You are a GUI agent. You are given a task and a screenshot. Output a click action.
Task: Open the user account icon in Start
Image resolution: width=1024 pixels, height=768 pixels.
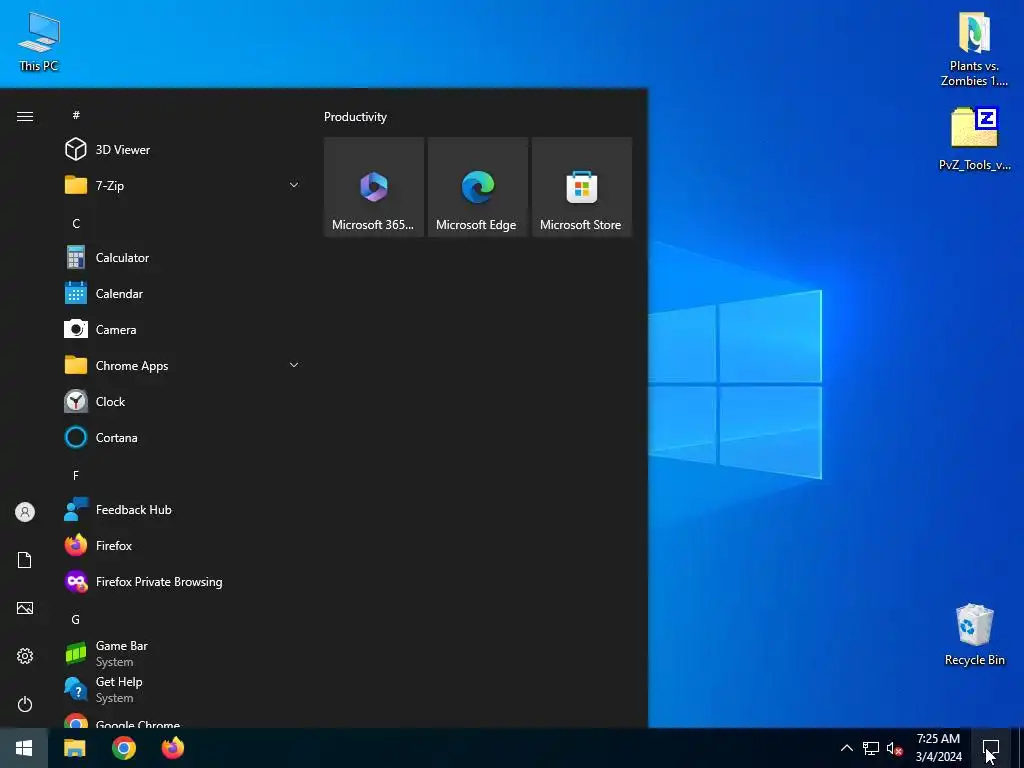pyautogui.click(x=25, y=512)
